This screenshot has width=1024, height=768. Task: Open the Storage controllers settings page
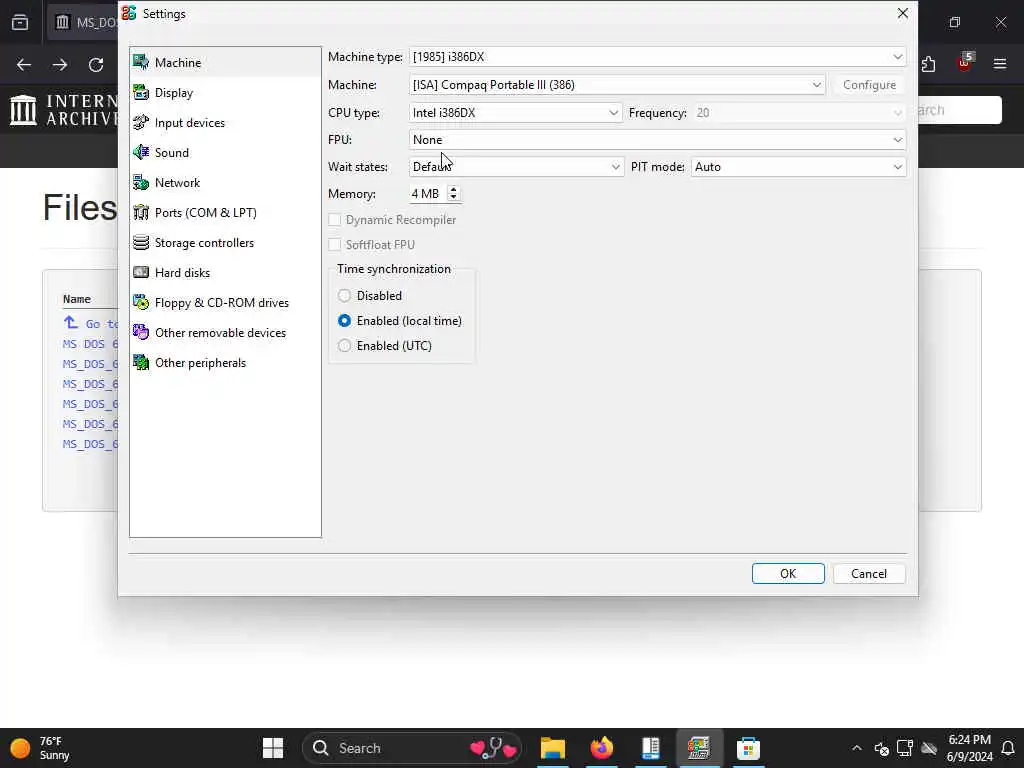tap(204, 243)
